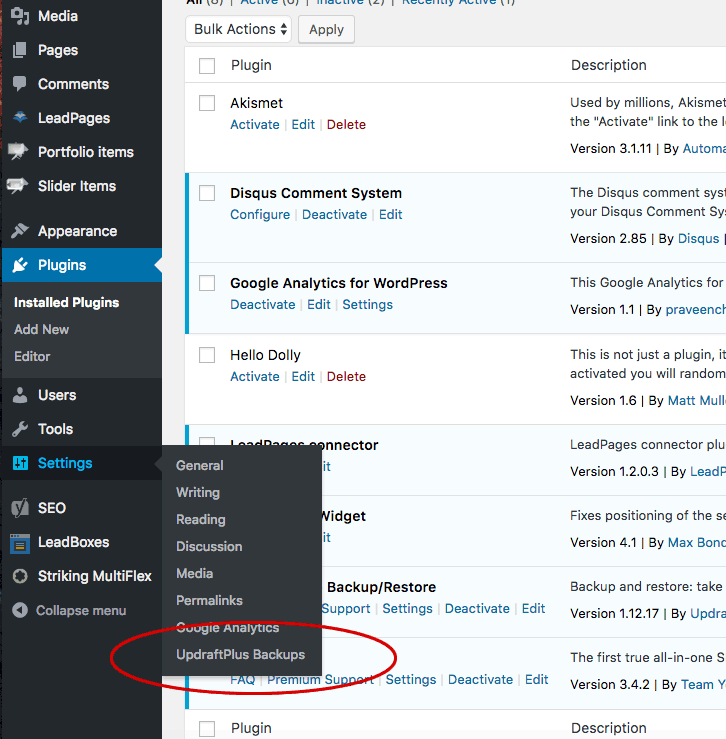Click the LeadBoxes sidebar icon
Image resolution: width=726 pixels, height=739 pixels.
20,542
